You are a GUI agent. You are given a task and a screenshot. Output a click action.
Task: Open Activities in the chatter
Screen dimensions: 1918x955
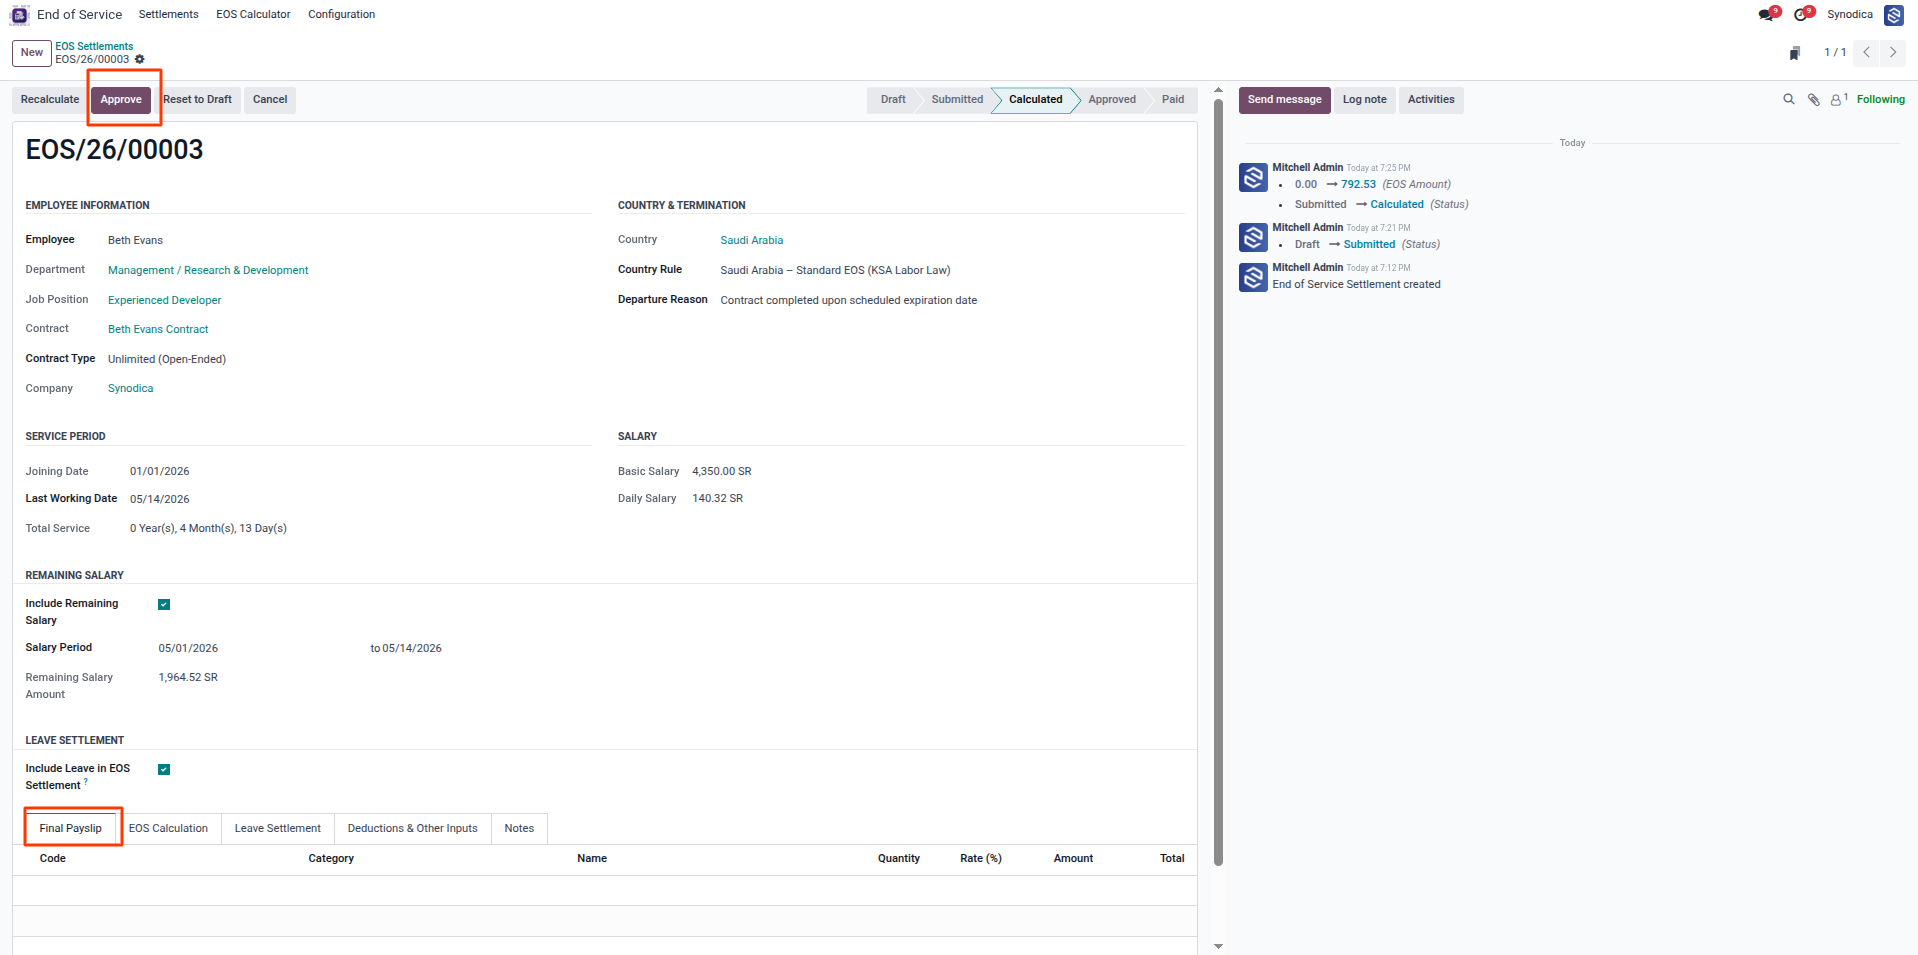click(1431, 99)
